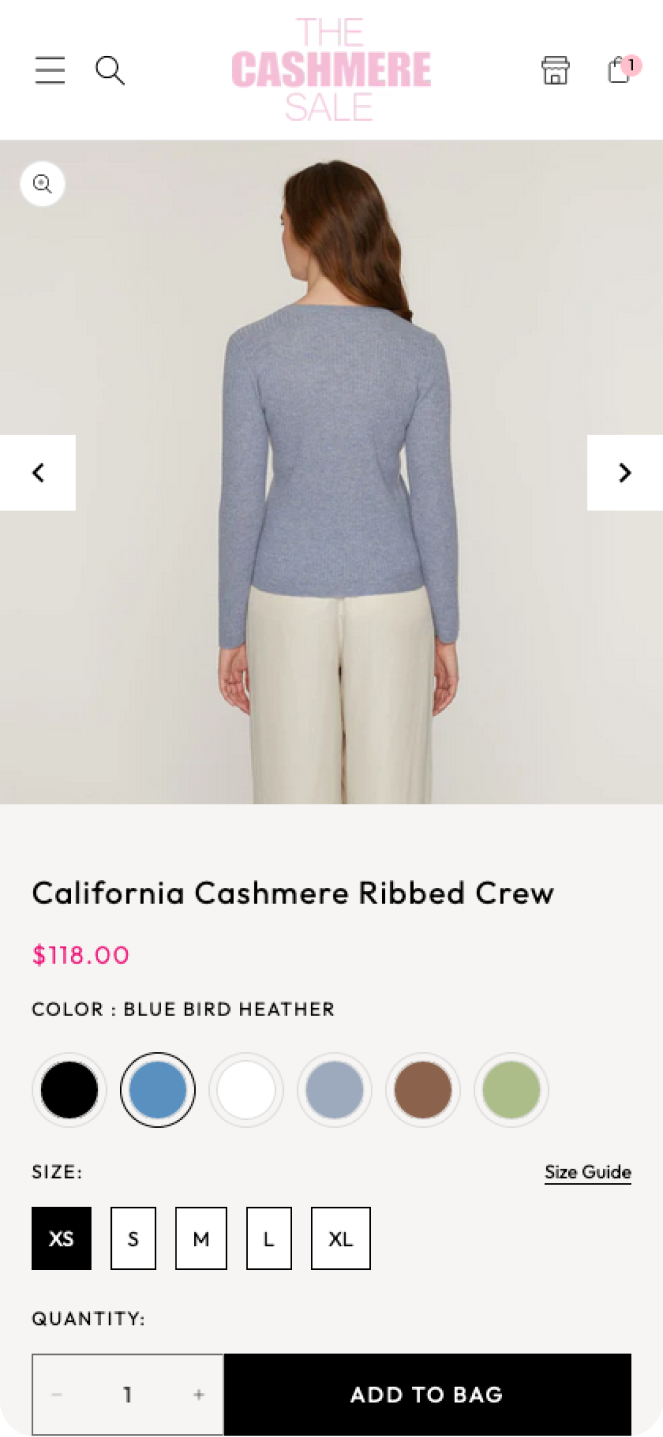663x1437 pixels.
Task: Show the previous product image
Action: 38,472
